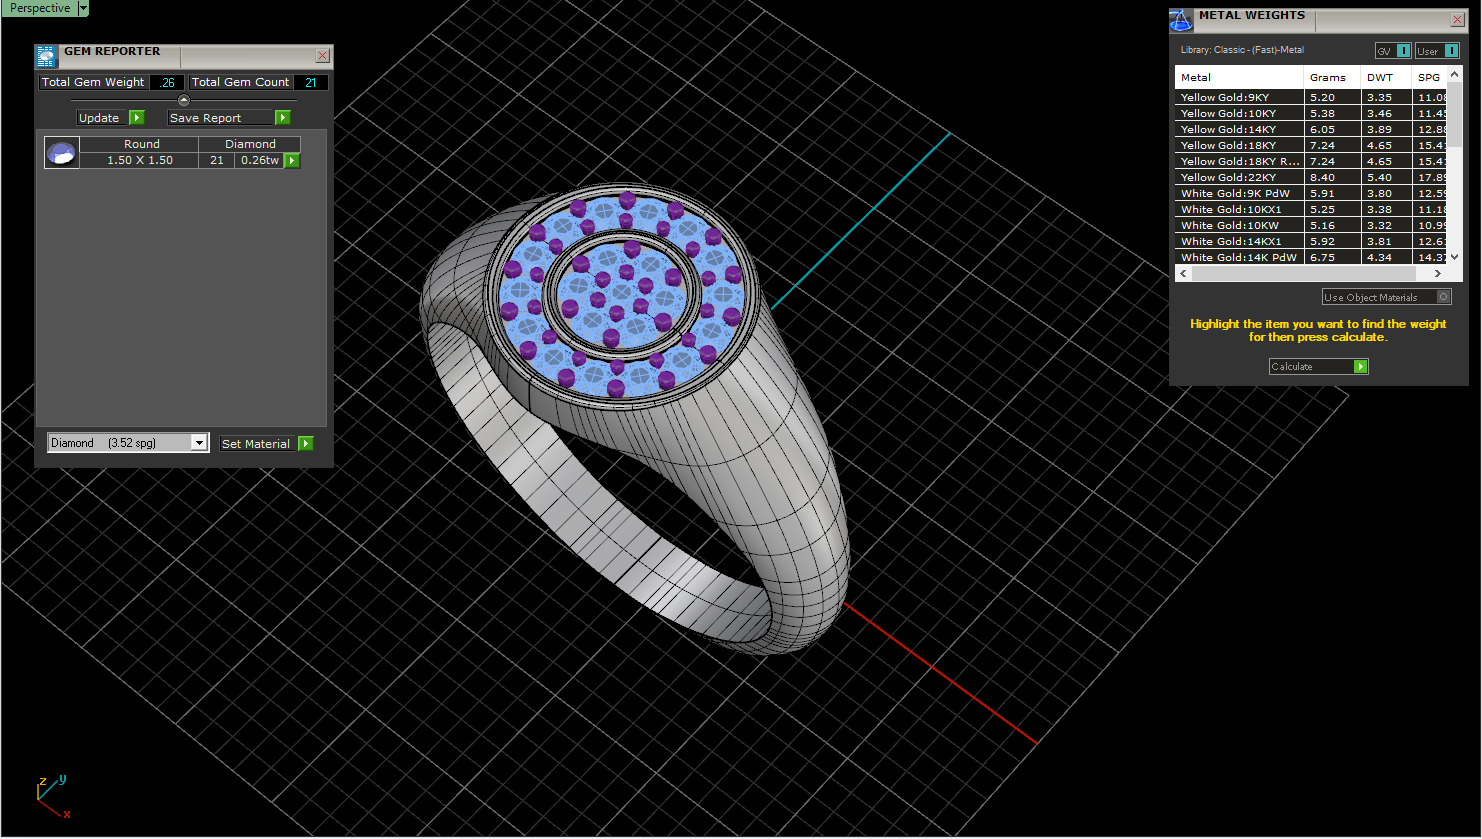1482x839 pixels.
Task: Click the Total Gem Count value field
Action: [311, 83]
